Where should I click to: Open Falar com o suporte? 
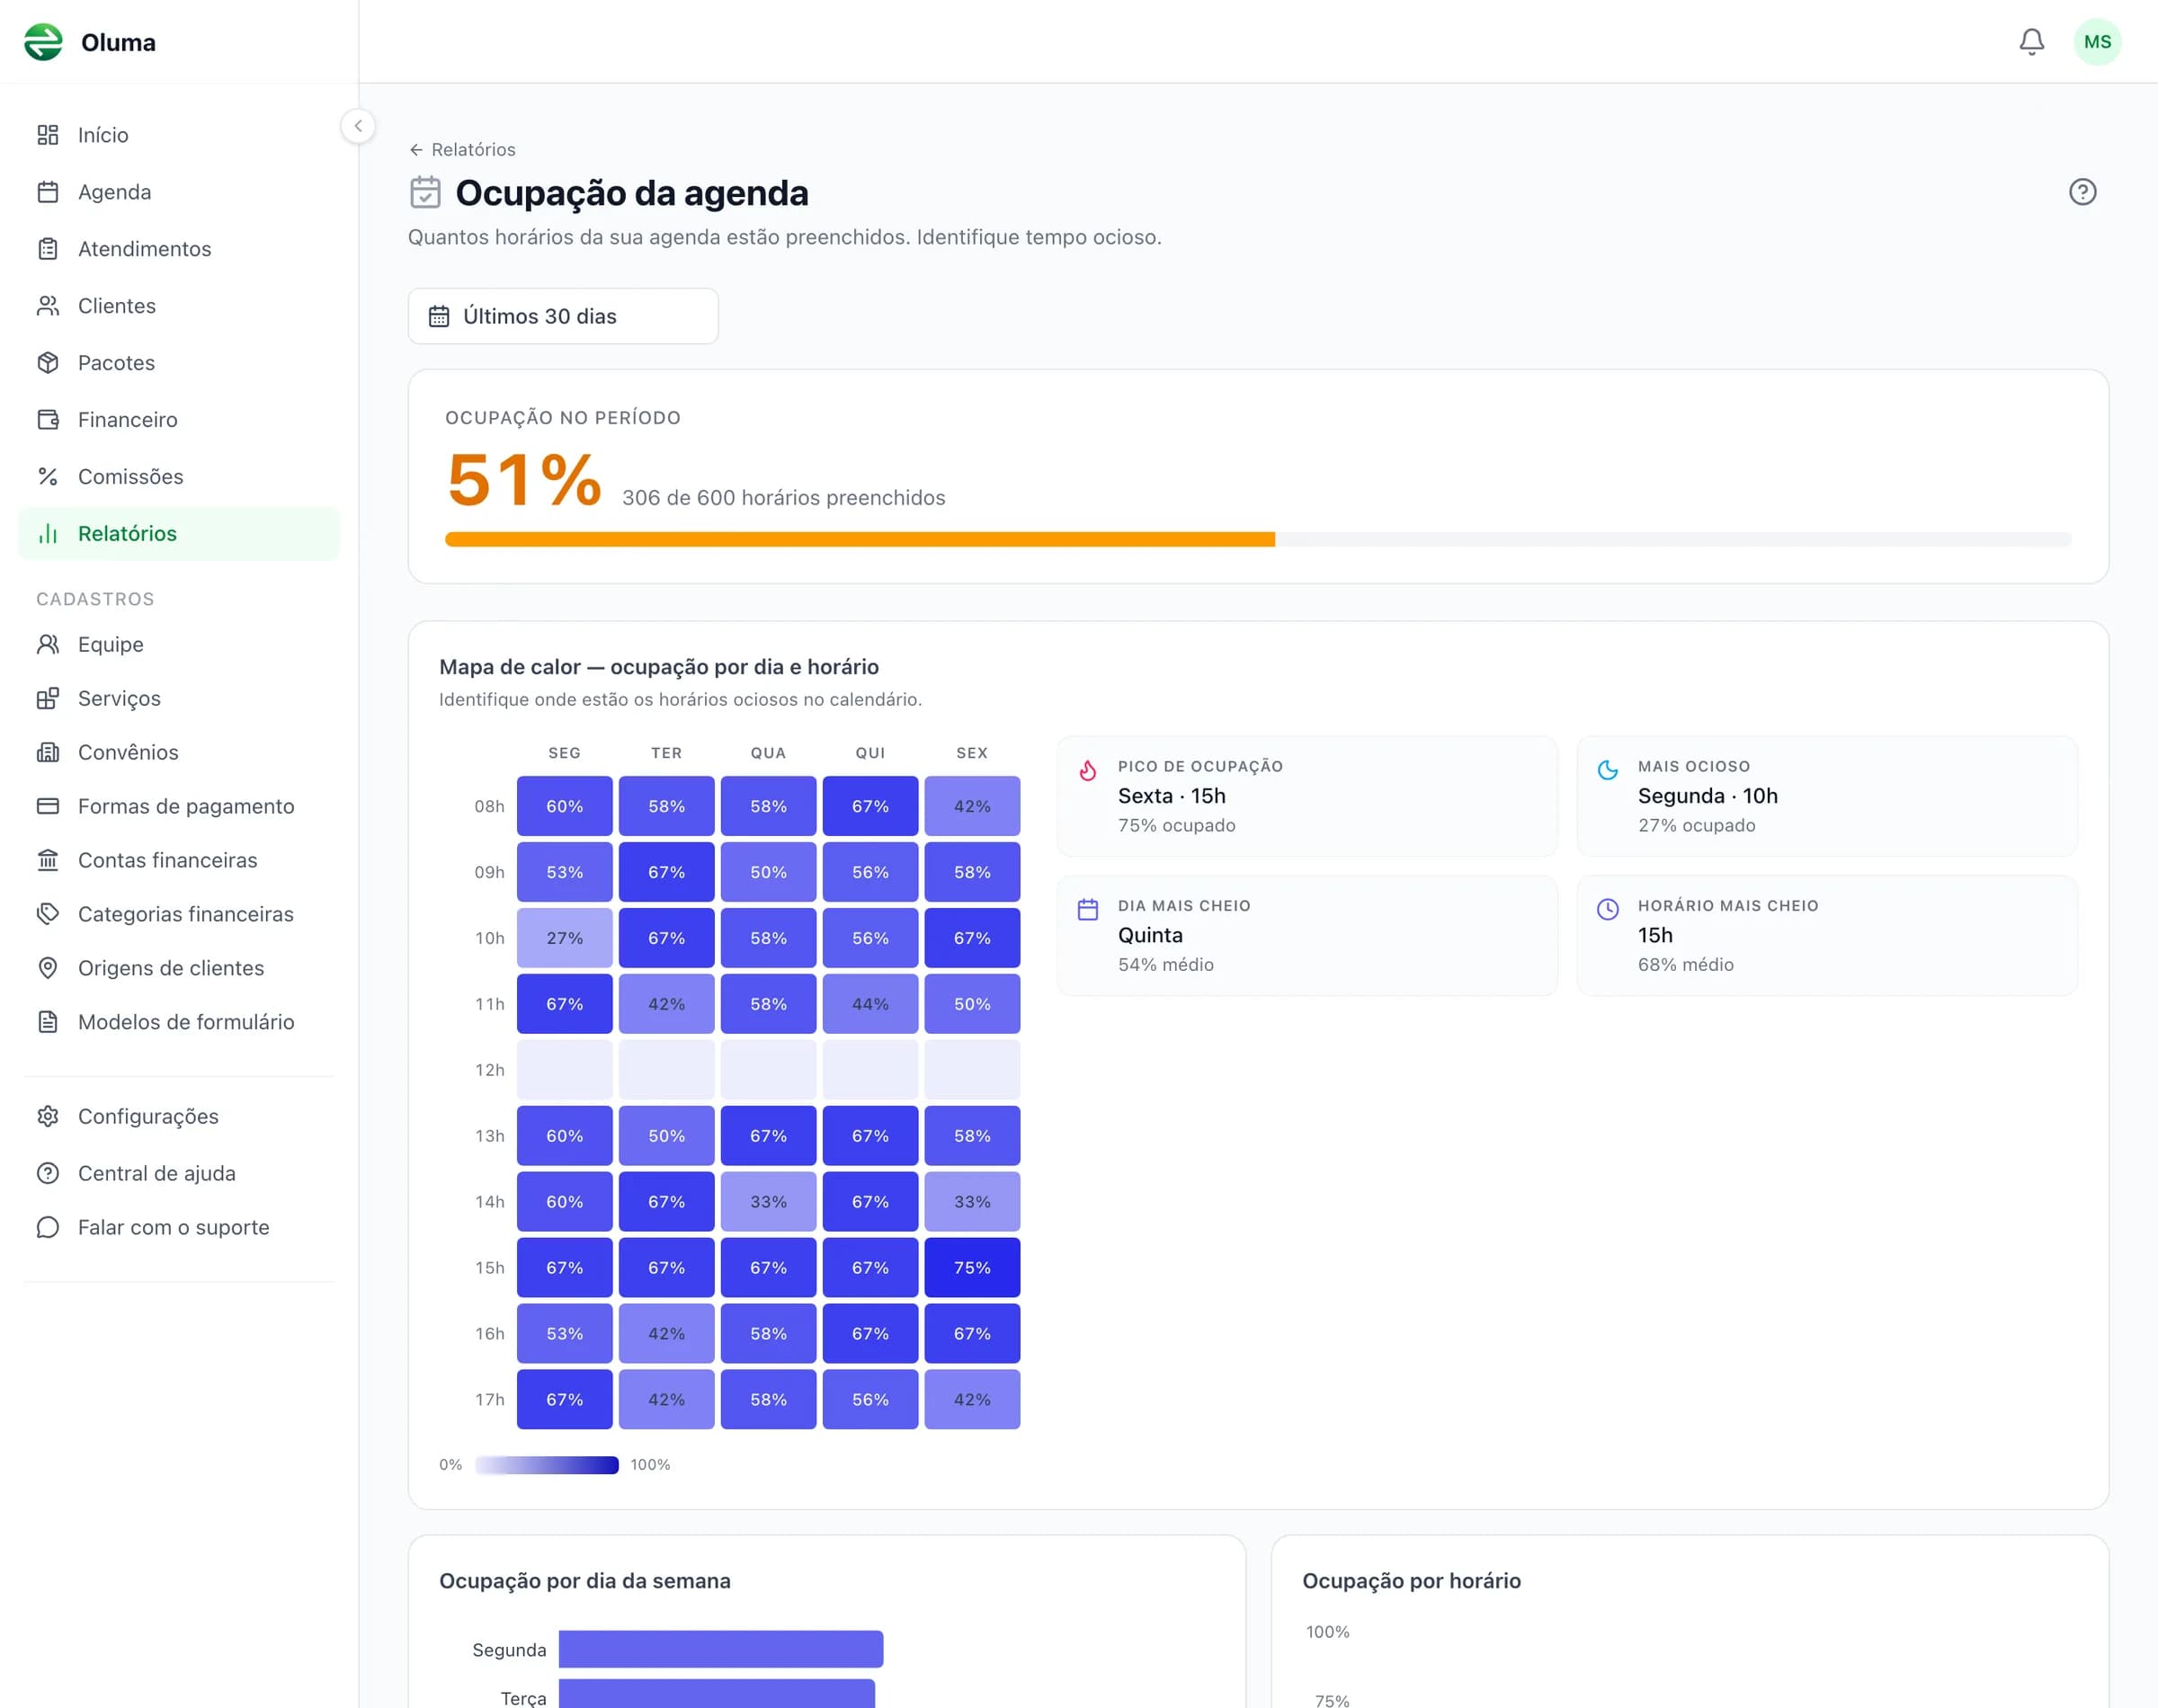[179, 1228]
